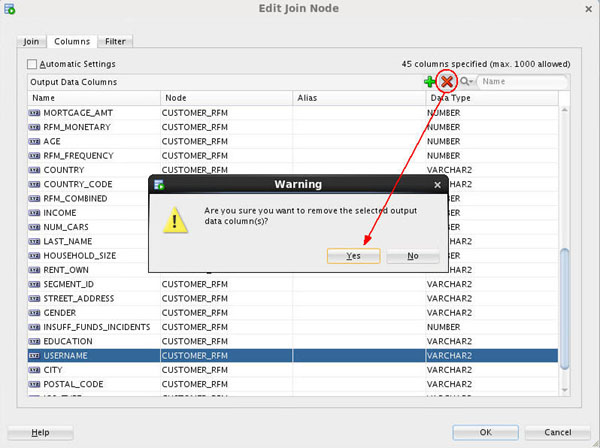Viewport: 600px width, 448px height.
Task: Select the SEGMENT_ID row name
Action: (68, 284)
